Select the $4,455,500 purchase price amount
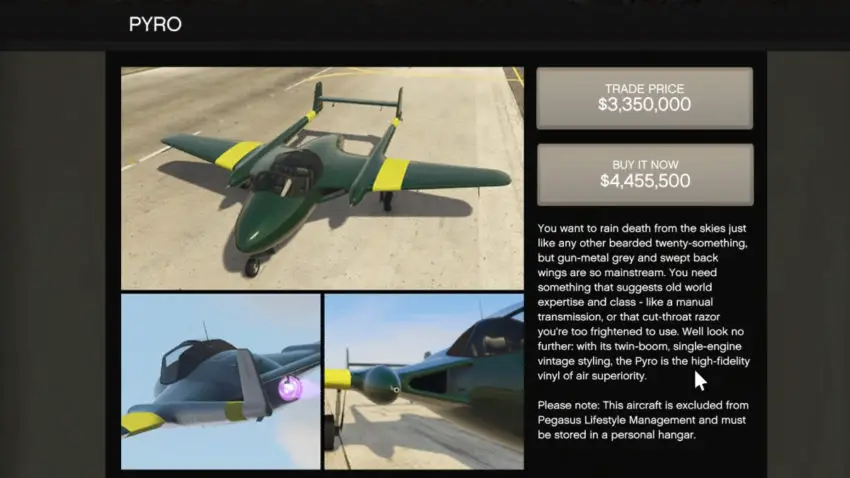850x478 pixels. (x=645, y=181)
